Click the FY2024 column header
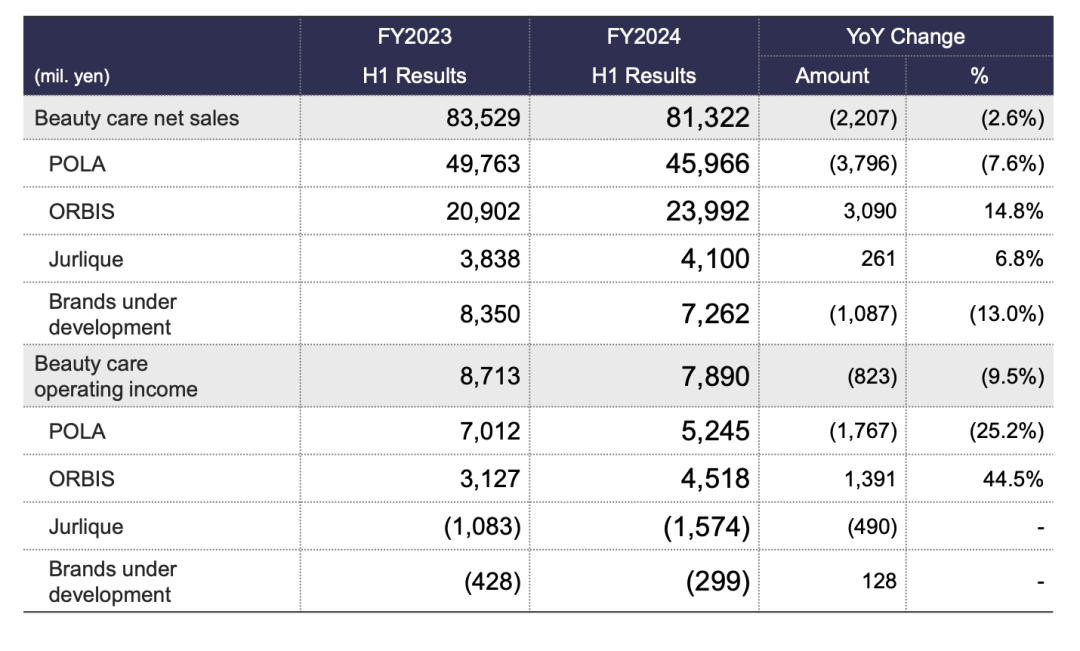The image size is (1080, 651). coord(643,37)
